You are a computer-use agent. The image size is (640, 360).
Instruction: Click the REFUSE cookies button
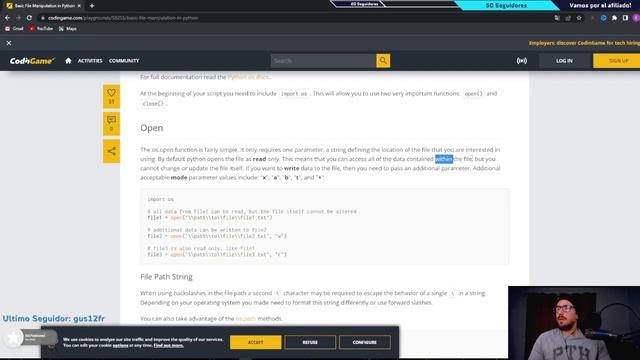(x=310, y=342)
